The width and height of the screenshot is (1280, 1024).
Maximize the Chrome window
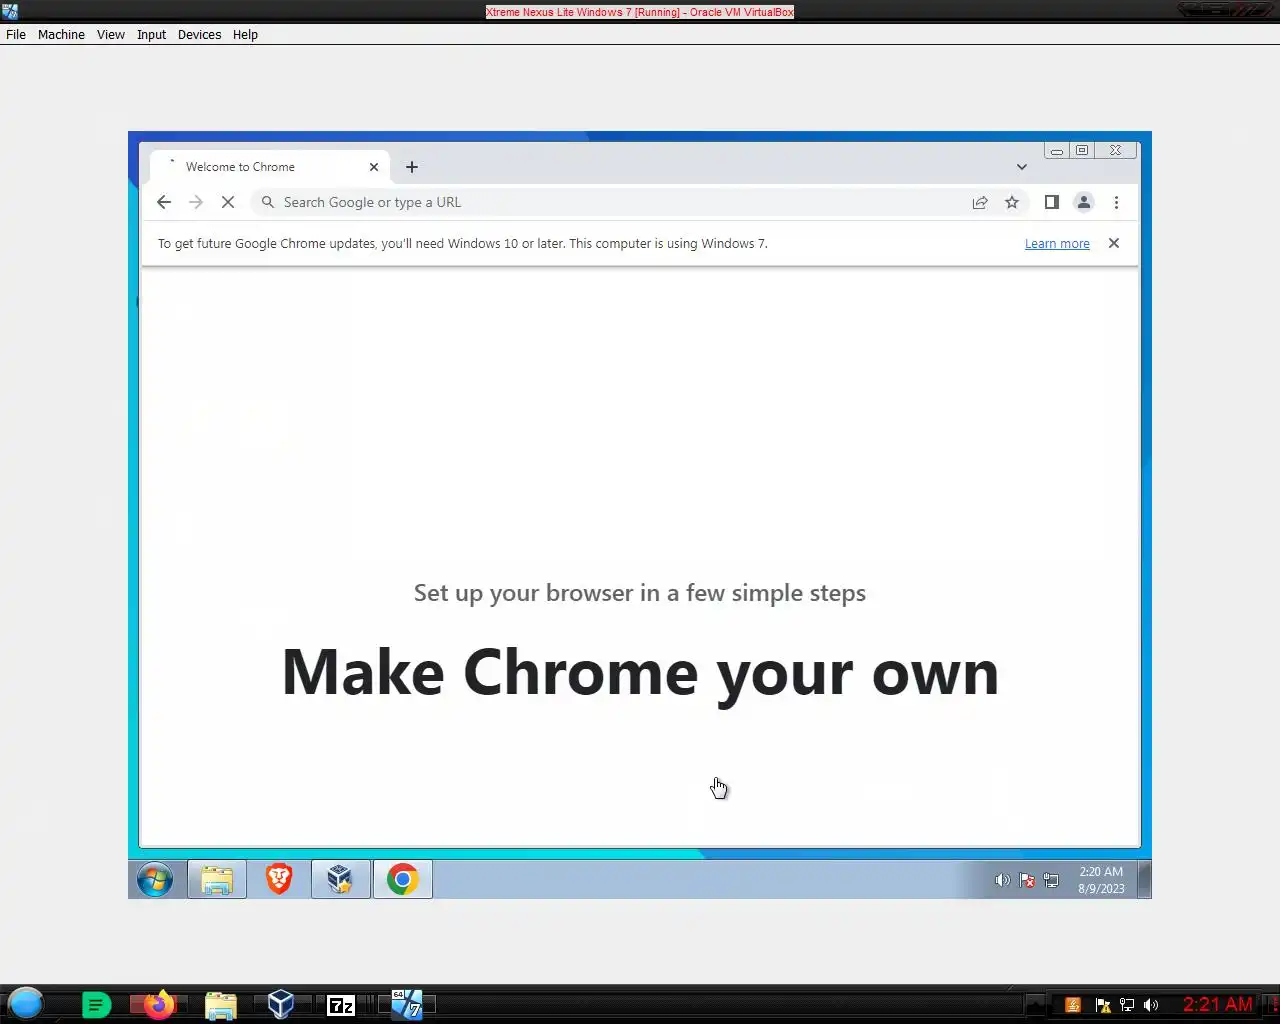click(x=1082, y=150)
